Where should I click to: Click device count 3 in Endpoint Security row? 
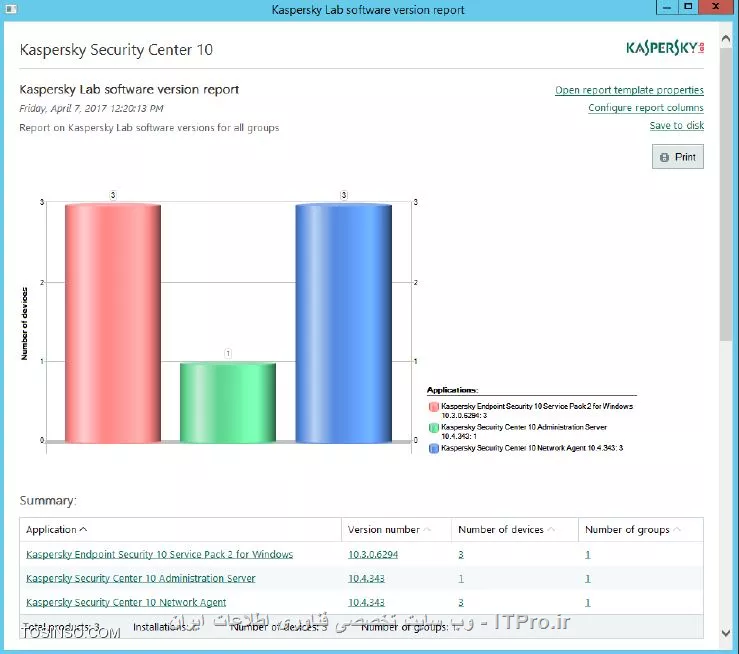[461, 555]
